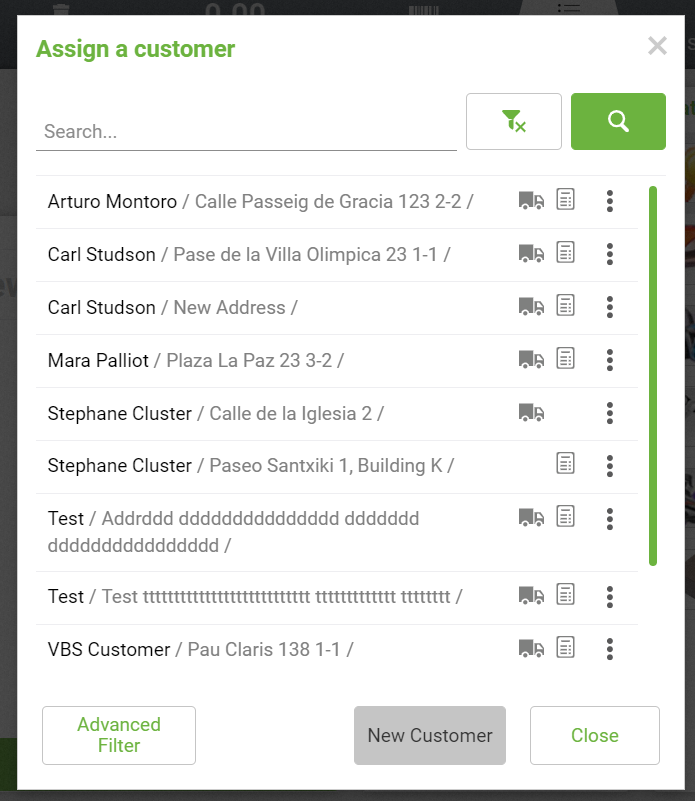Click the truck icon for VBS Customer
695x801 pixels.
(x=531, y=648)
